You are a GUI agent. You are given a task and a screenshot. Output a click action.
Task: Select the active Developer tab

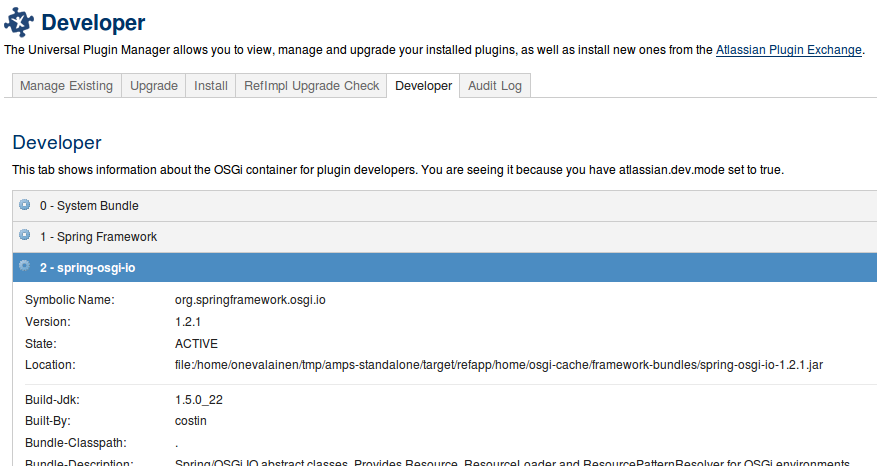(x=423, y=86)
